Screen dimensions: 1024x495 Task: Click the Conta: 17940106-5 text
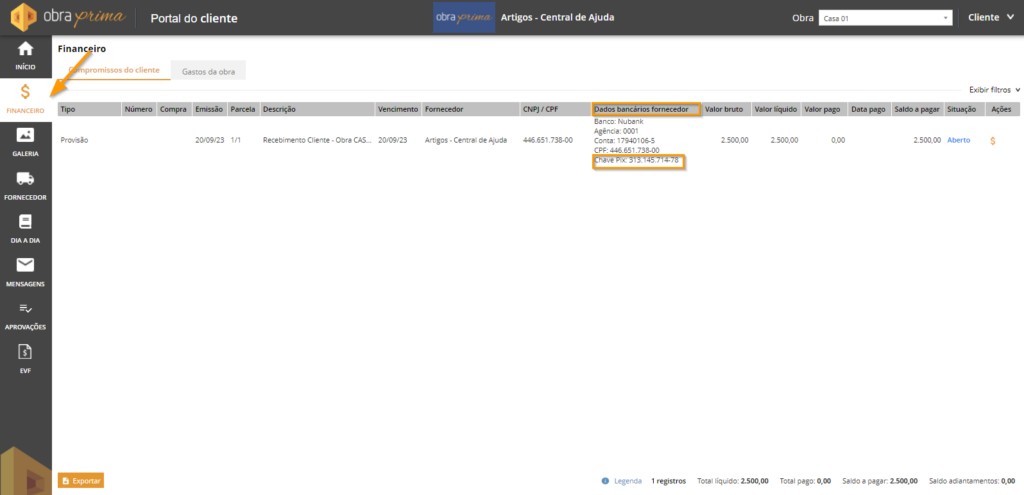tap(624, 140)
